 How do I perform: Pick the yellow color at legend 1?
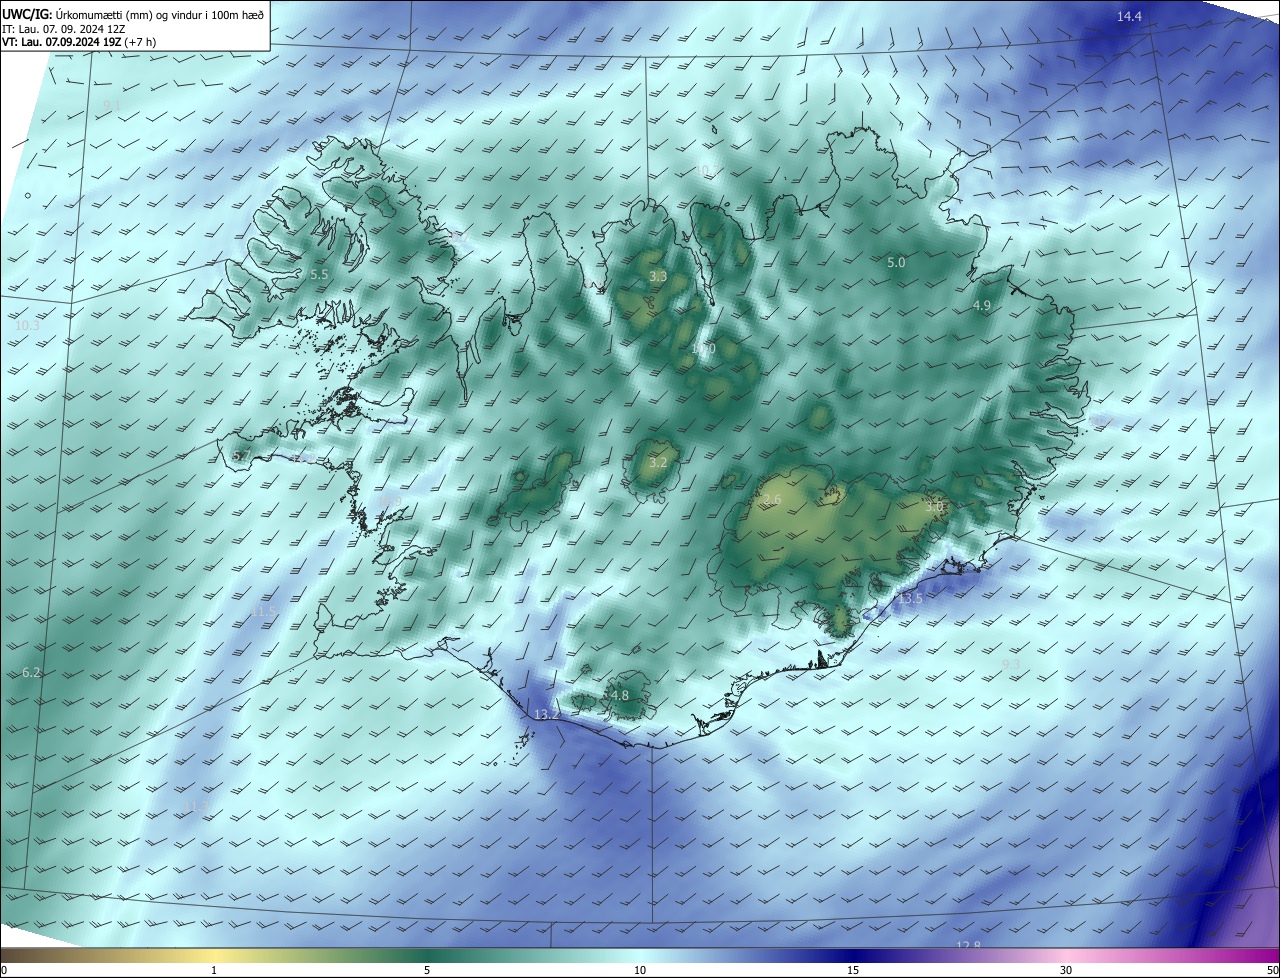pyautogui.click(x=215, y=955)
